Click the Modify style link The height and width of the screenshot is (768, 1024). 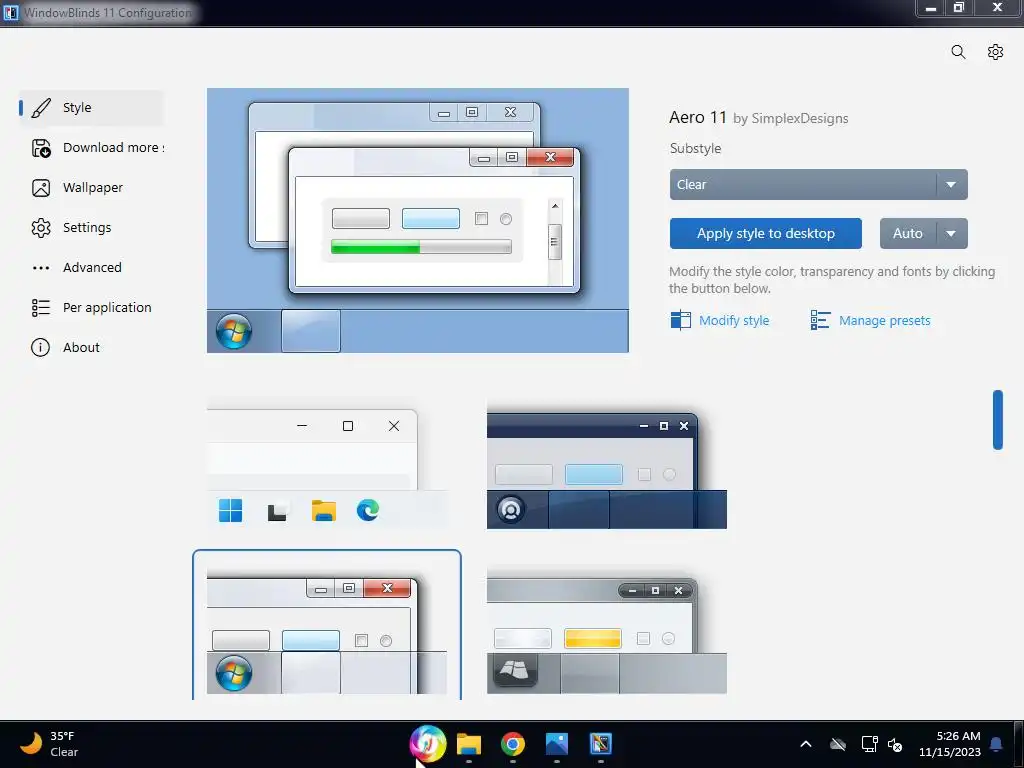734,321
